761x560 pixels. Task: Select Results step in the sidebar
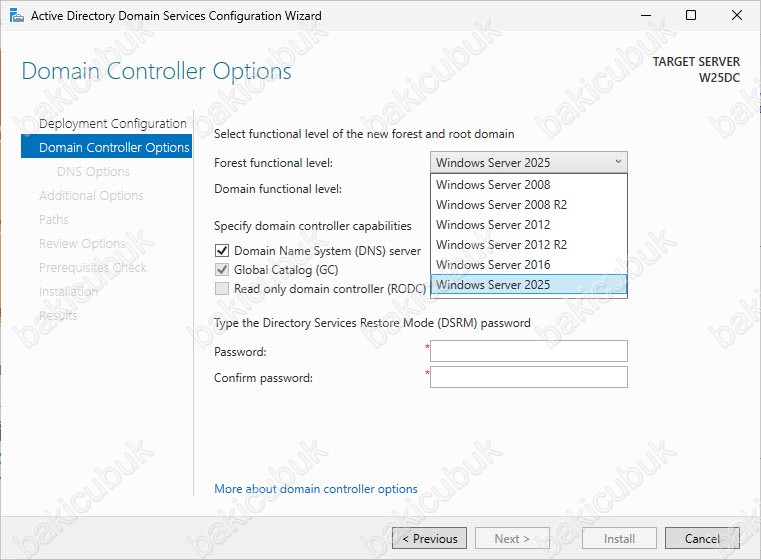pyautogui.click(x=58, y=315)
